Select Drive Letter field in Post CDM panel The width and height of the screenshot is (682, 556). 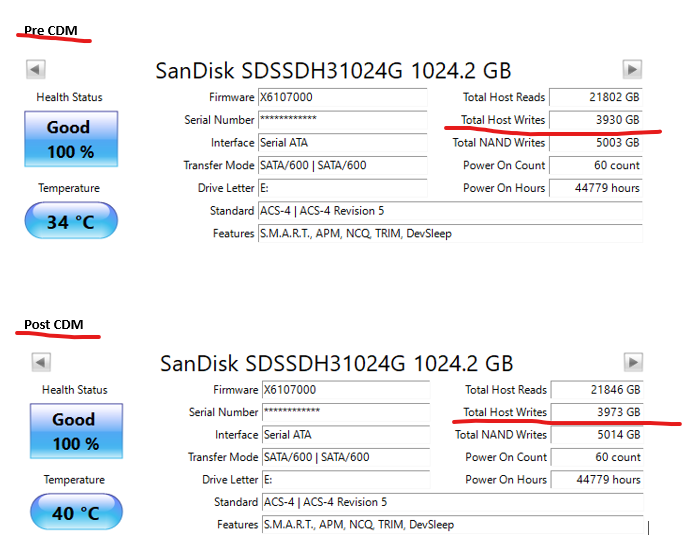click(346, 479)
